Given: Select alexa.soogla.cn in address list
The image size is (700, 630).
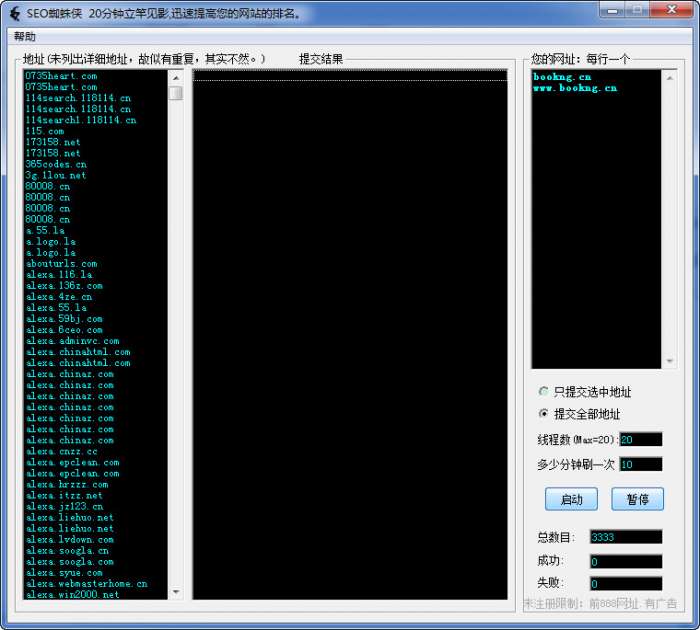Looking at the screenshot, I should 67,551.
